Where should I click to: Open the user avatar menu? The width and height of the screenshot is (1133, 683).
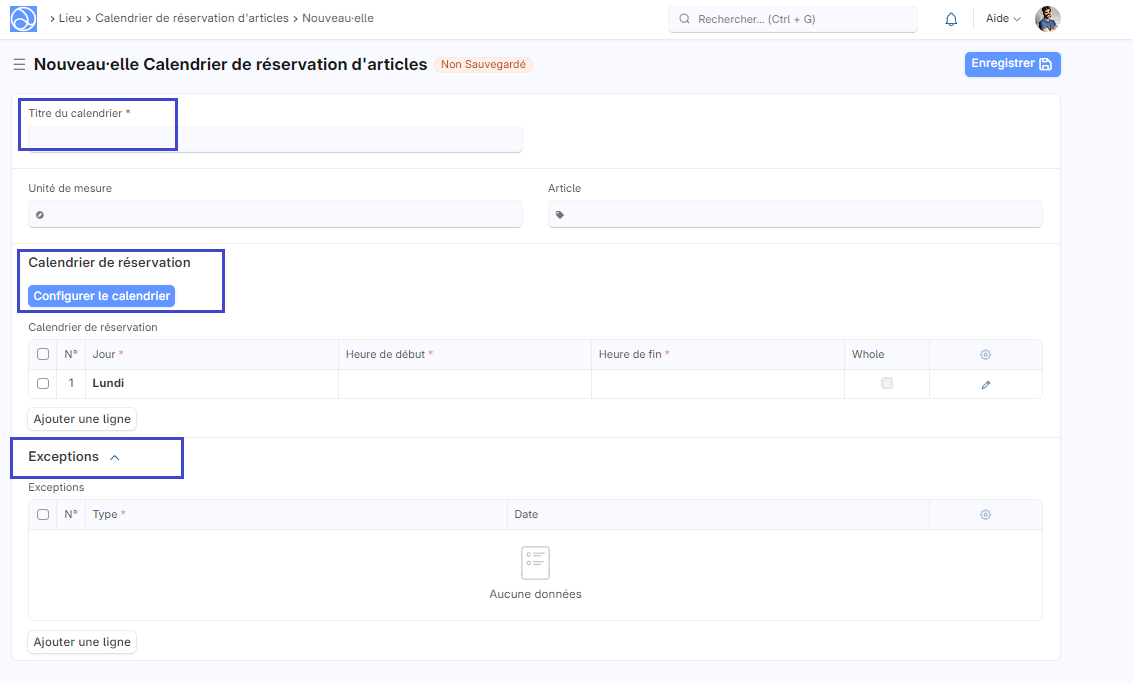[x=1047, y=19]
